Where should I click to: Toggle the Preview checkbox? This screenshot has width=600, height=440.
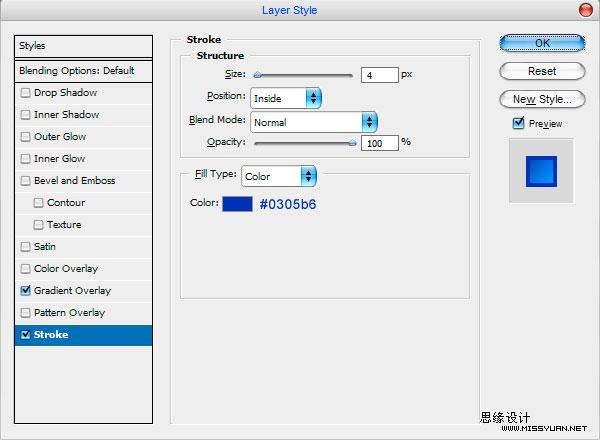pyautogui.click(x=518, y=123)
